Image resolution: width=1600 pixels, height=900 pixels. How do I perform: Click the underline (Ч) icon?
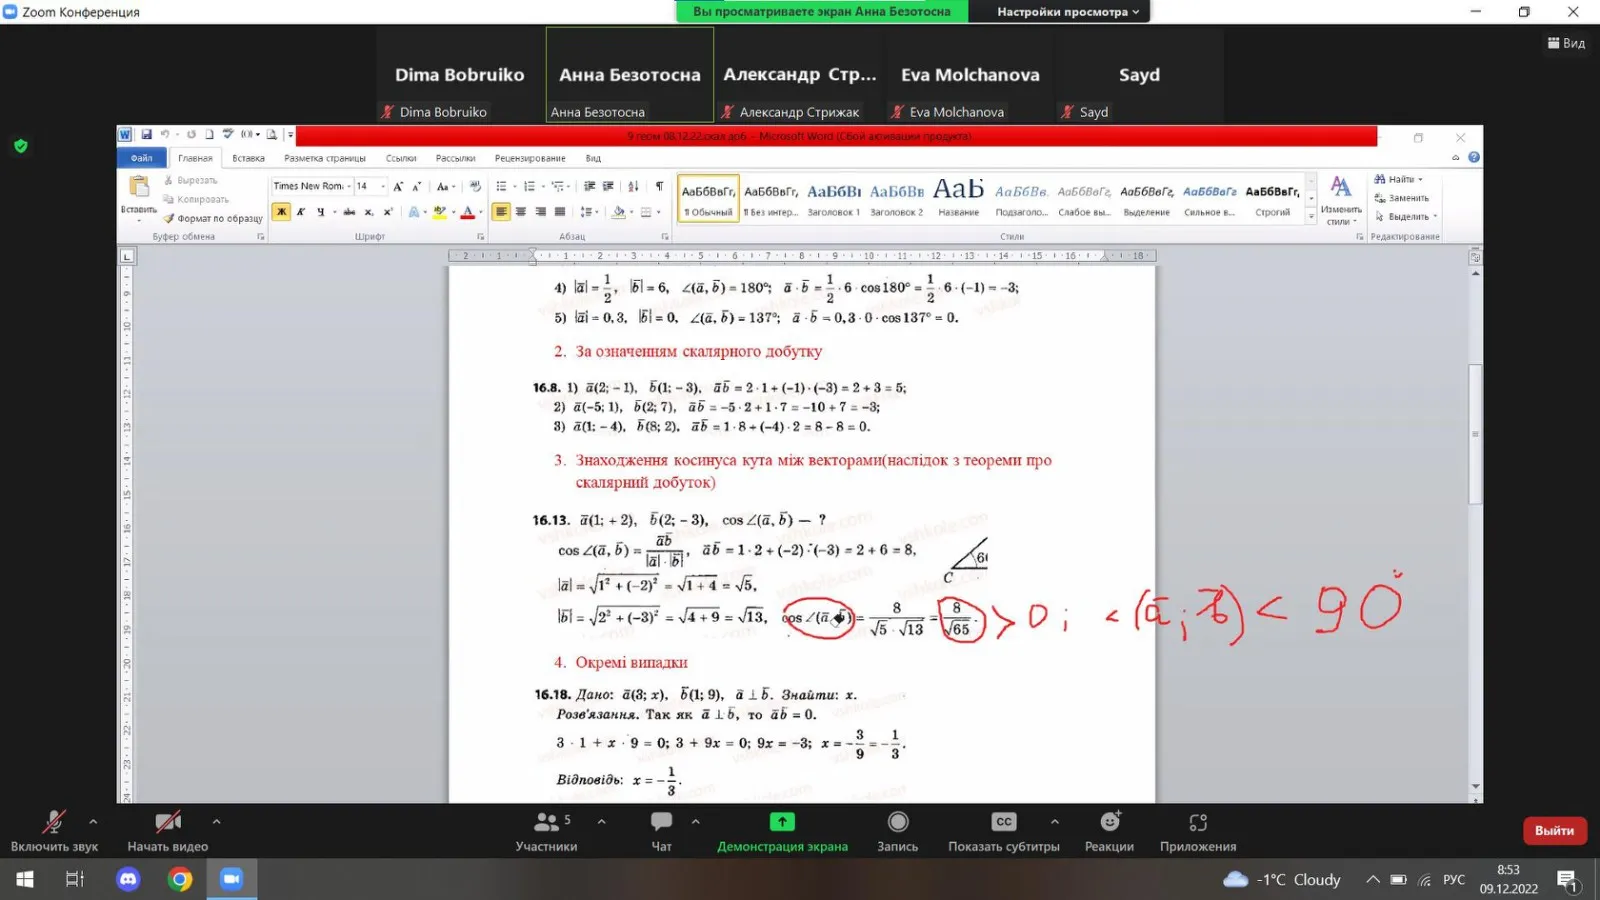pos(320,211)
